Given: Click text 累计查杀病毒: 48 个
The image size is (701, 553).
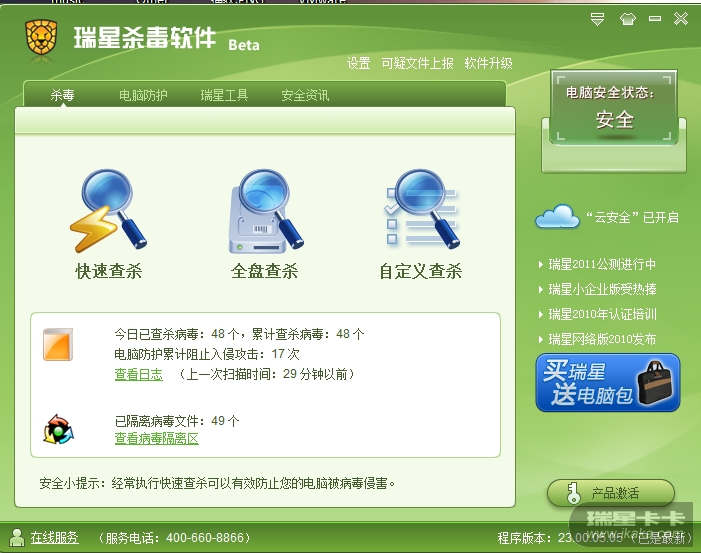Looking at the screenshot, I should (x=308, y=334).
